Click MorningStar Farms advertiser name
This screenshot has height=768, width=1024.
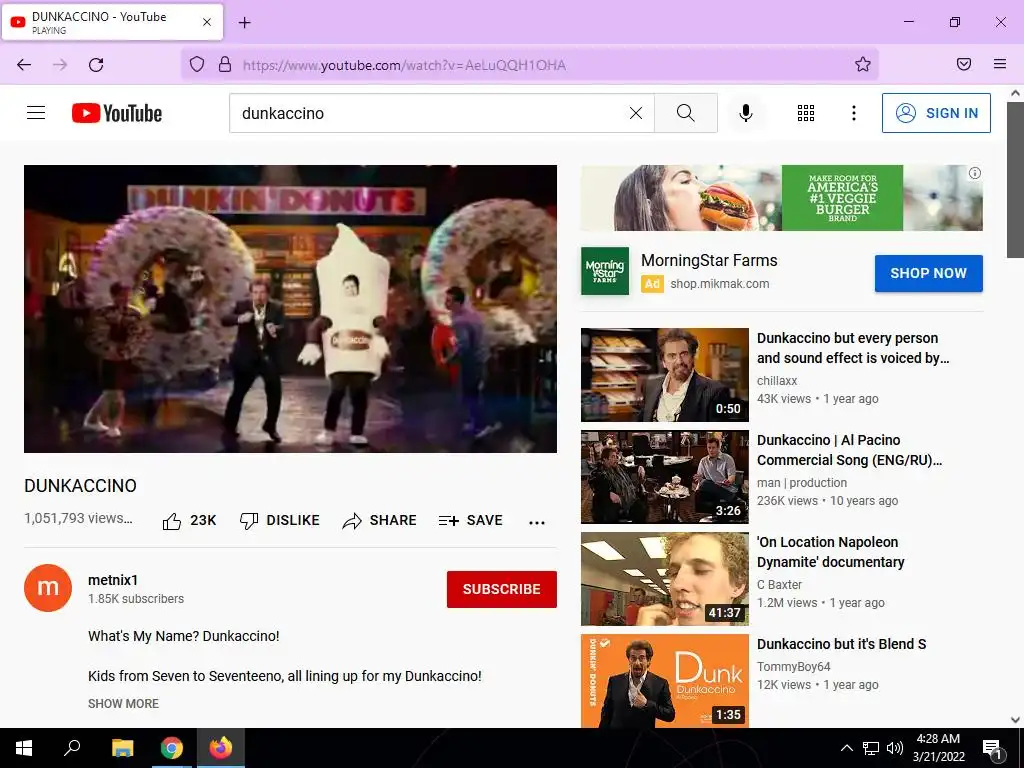pyautogui.click(x=709, y=261)
